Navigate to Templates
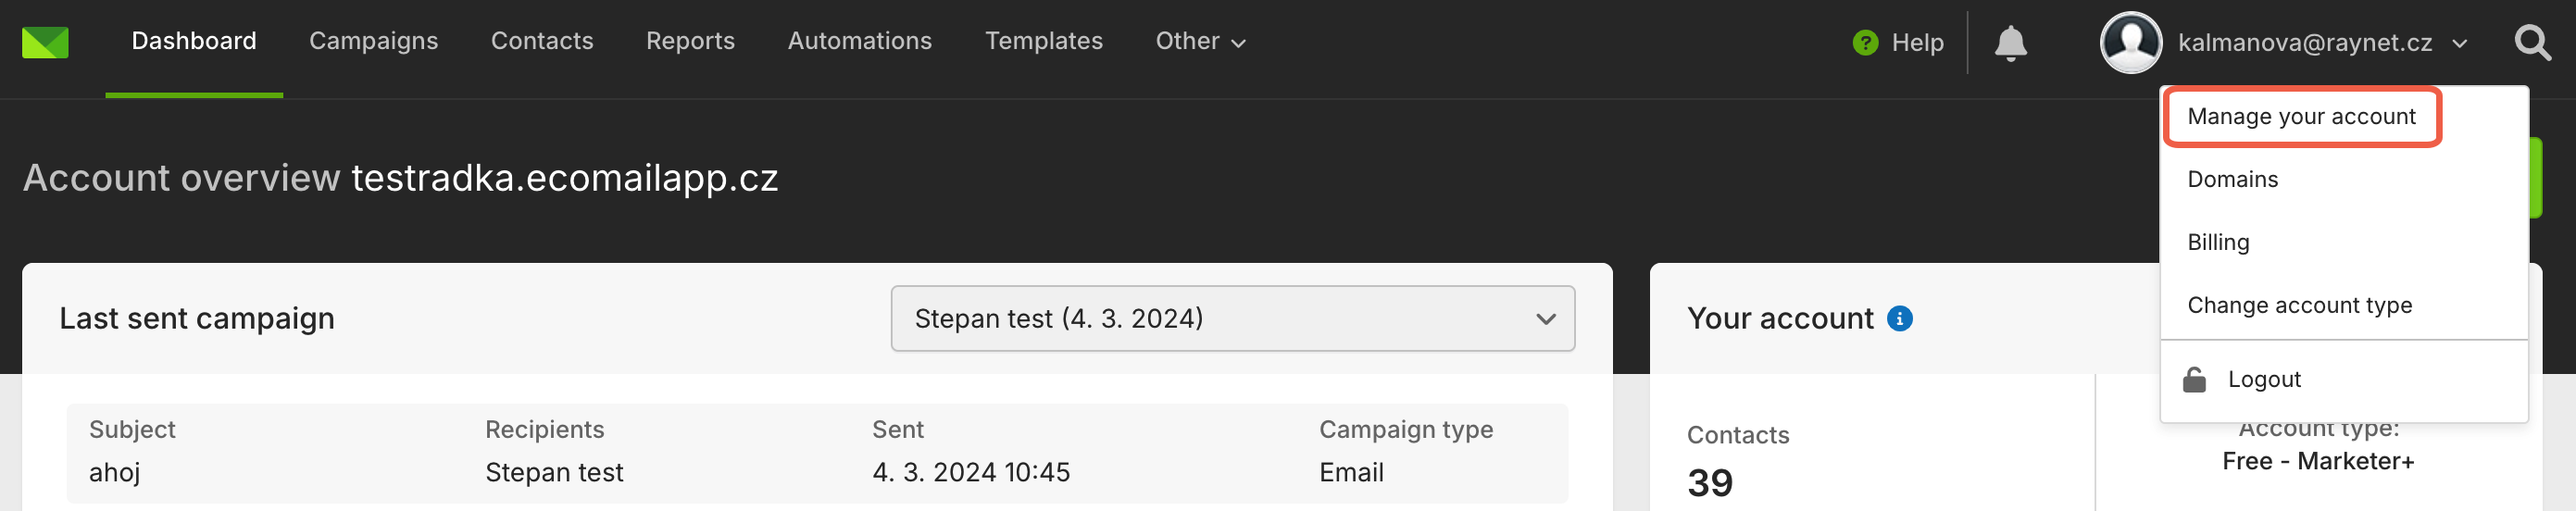2576x511 pixels. pos(1043,41)
